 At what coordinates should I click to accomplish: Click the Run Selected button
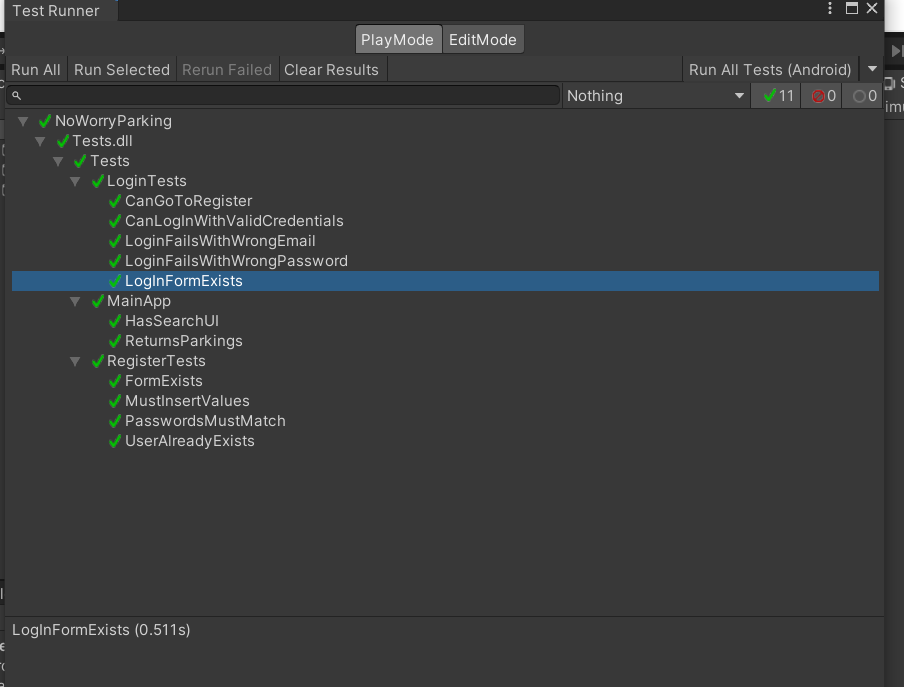tap(122, 70)
